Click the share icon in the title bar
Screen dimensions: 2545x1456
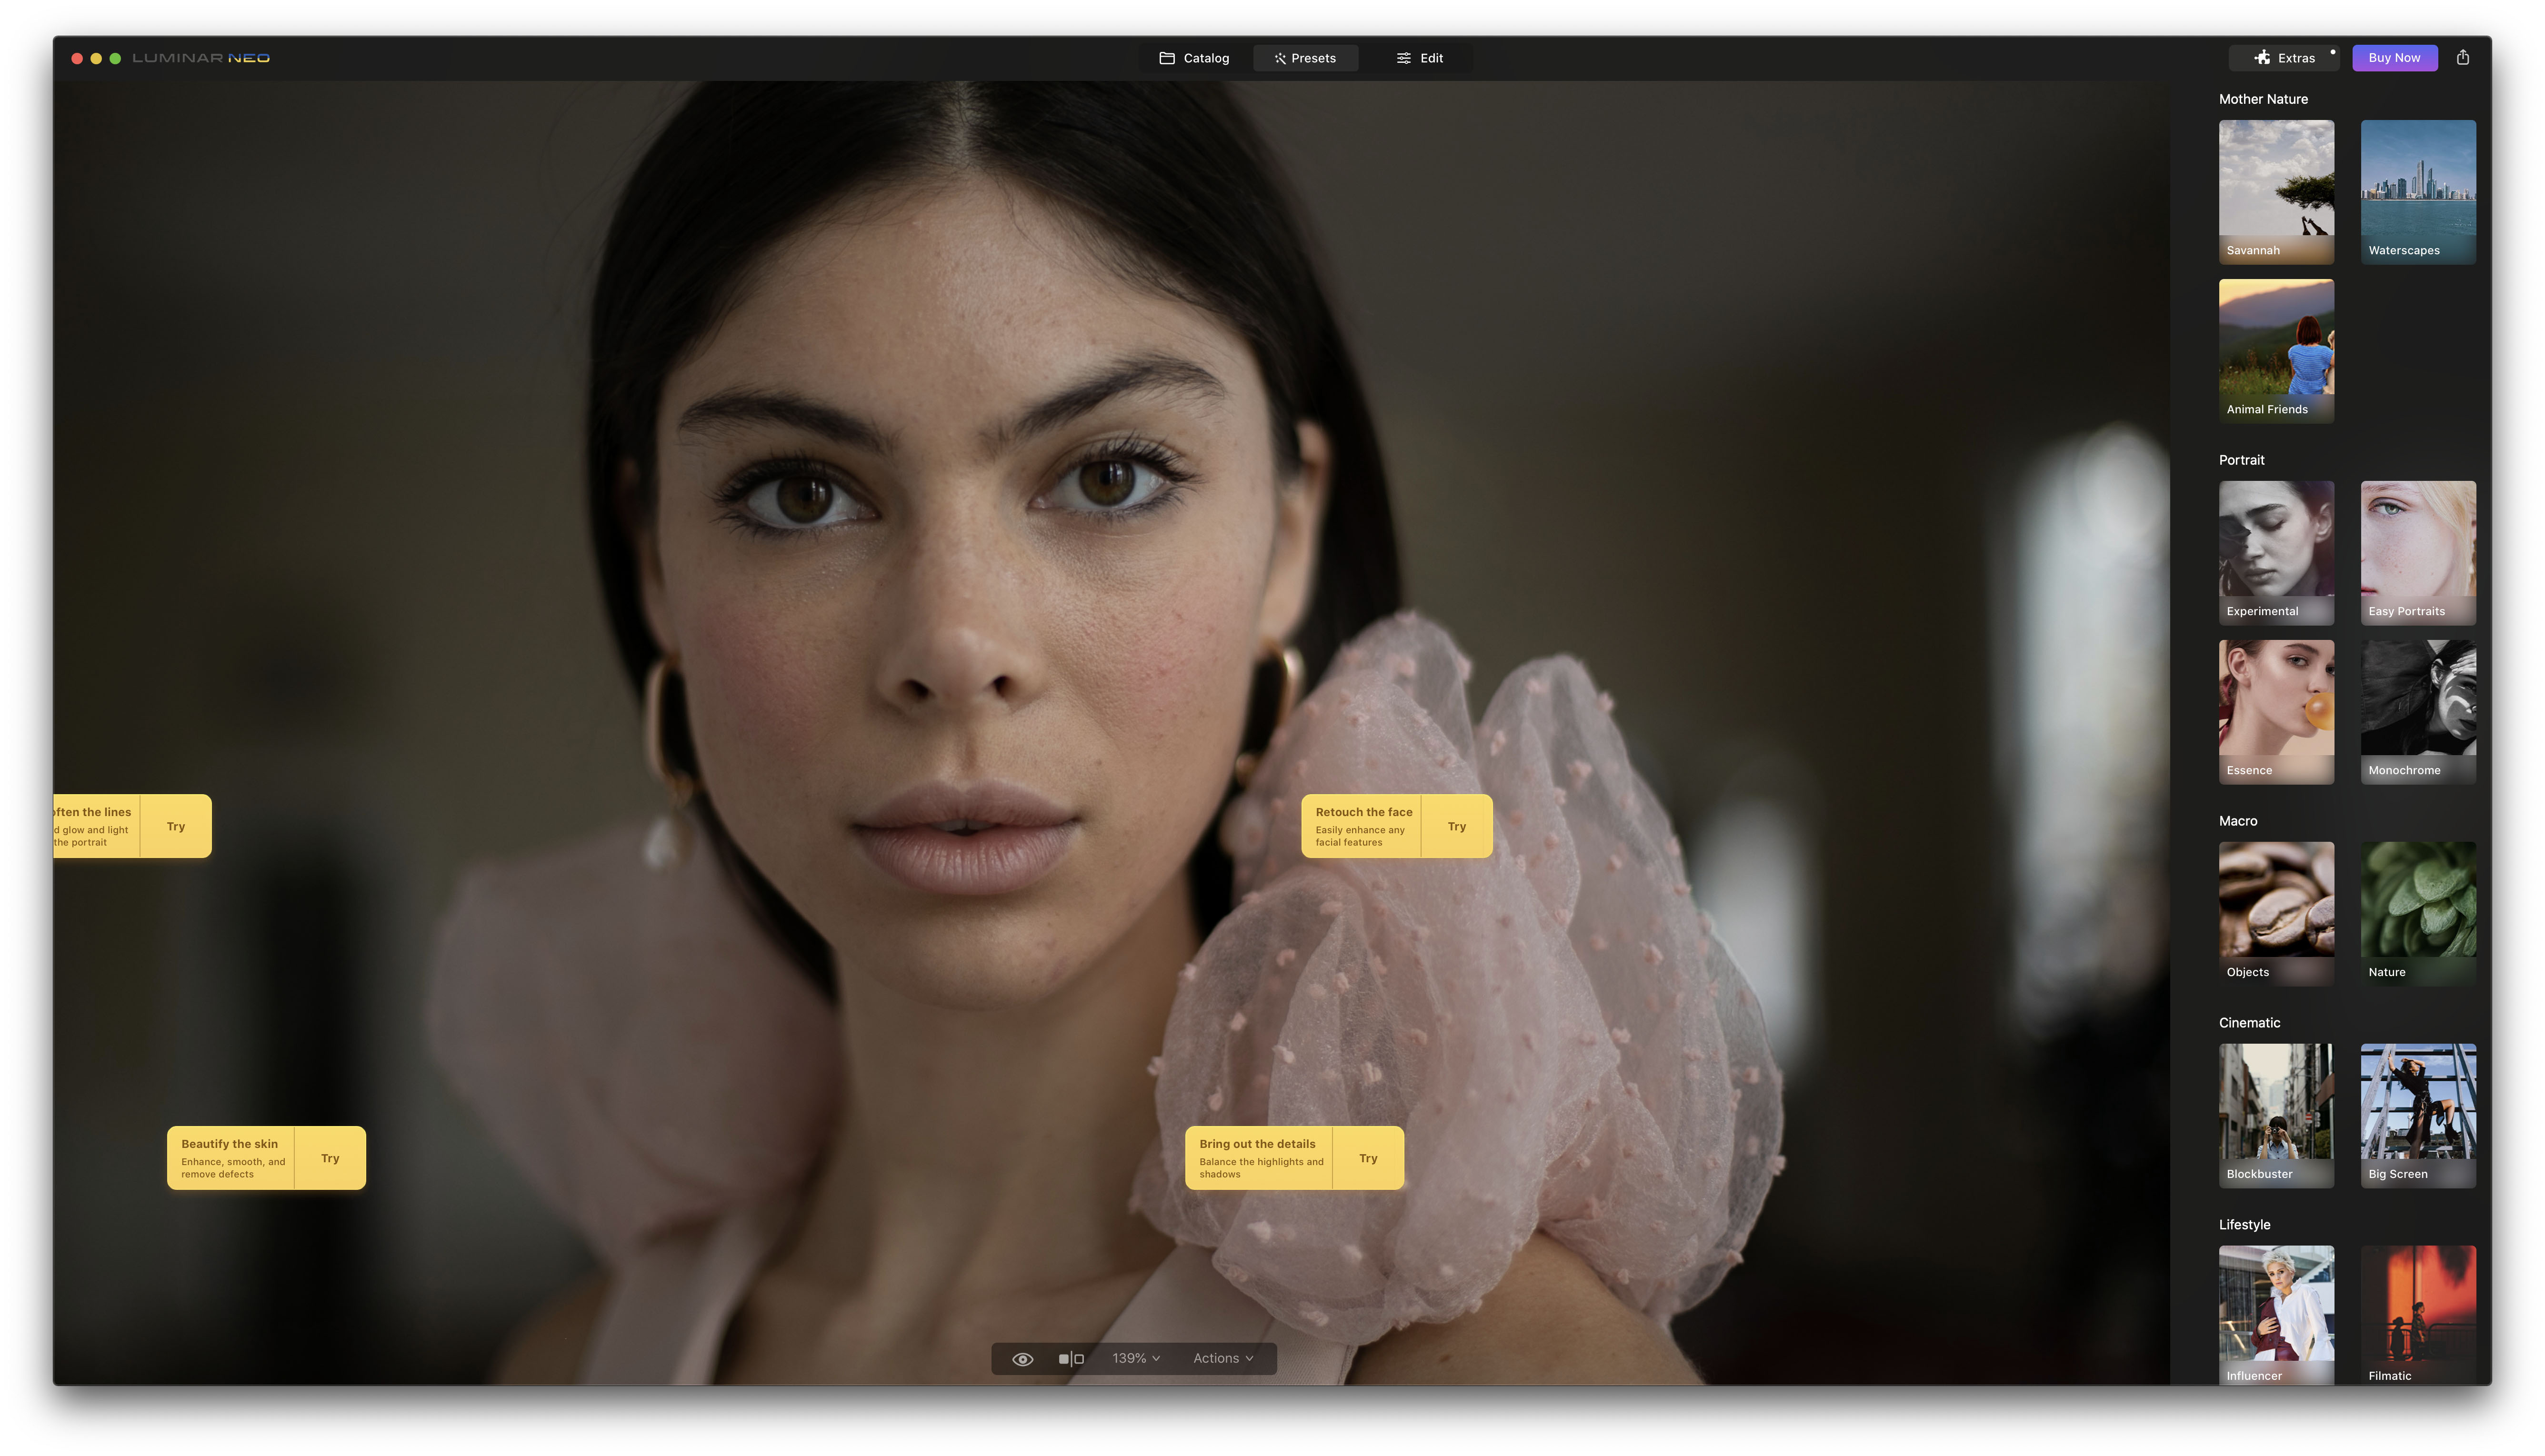[x=2462, y=58]
